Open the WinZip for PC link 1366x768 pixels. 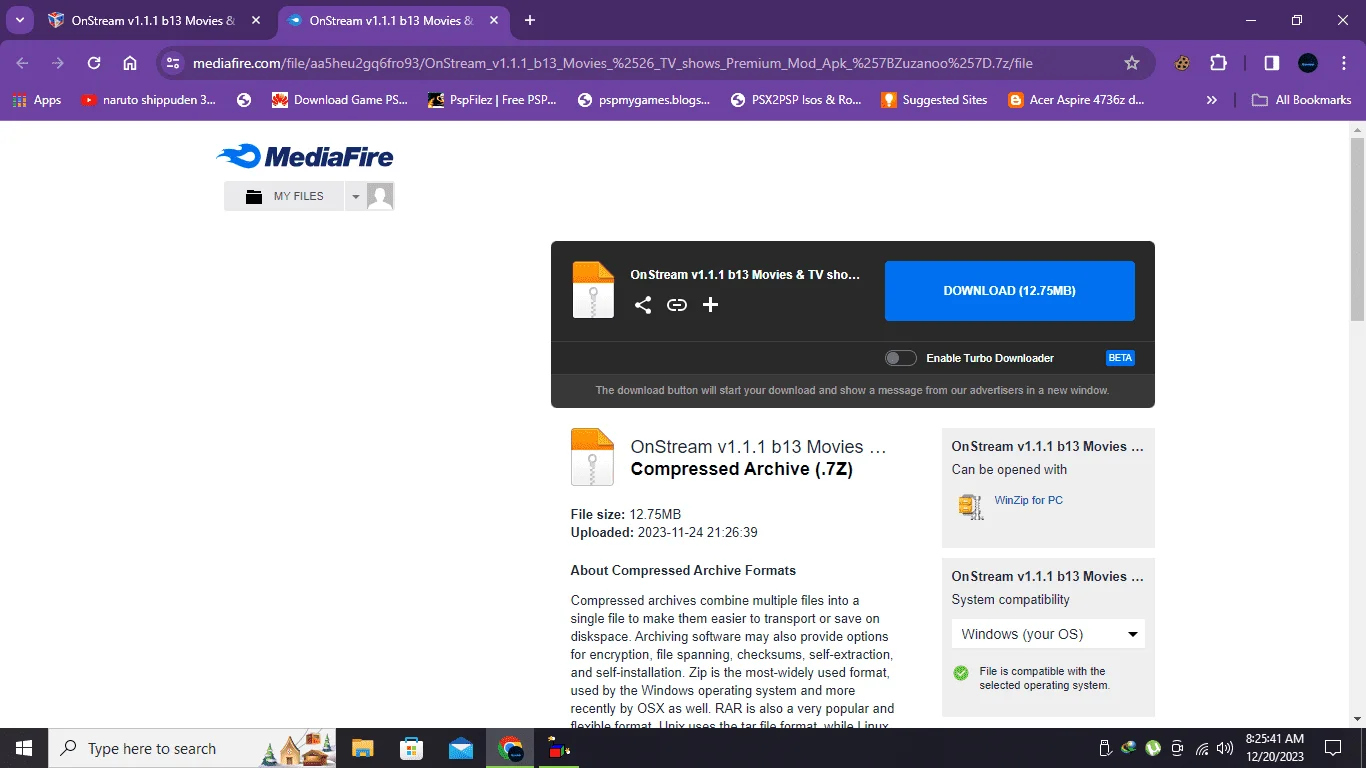point(1028,500)
